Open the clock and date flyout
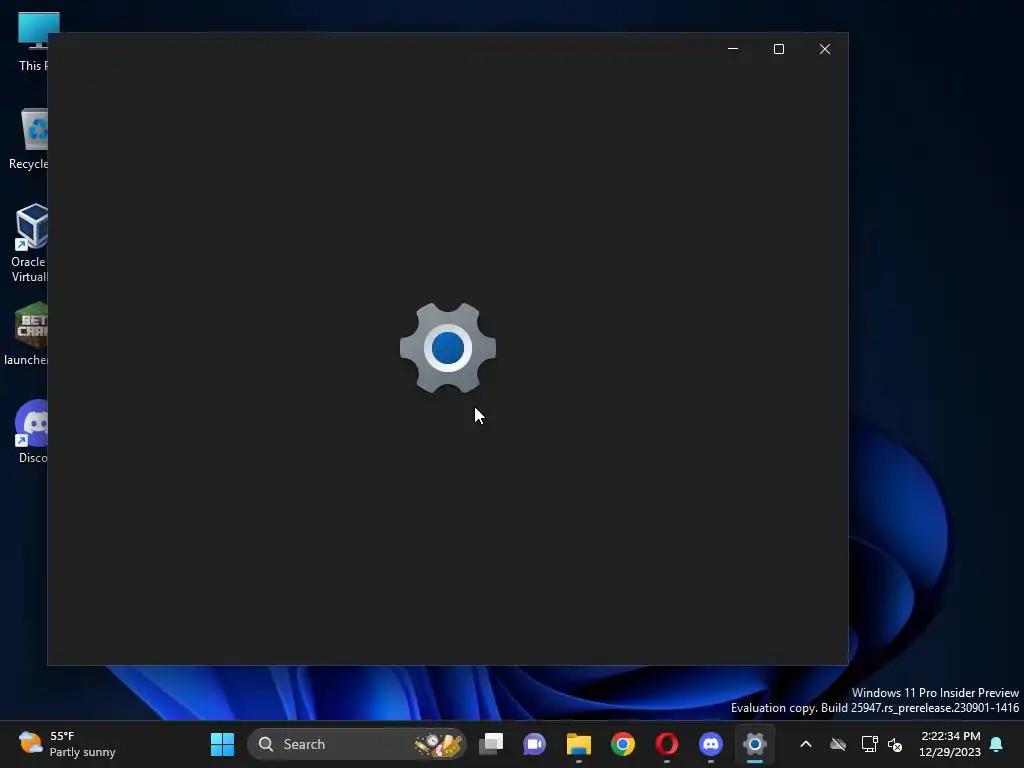 [950, 744]
